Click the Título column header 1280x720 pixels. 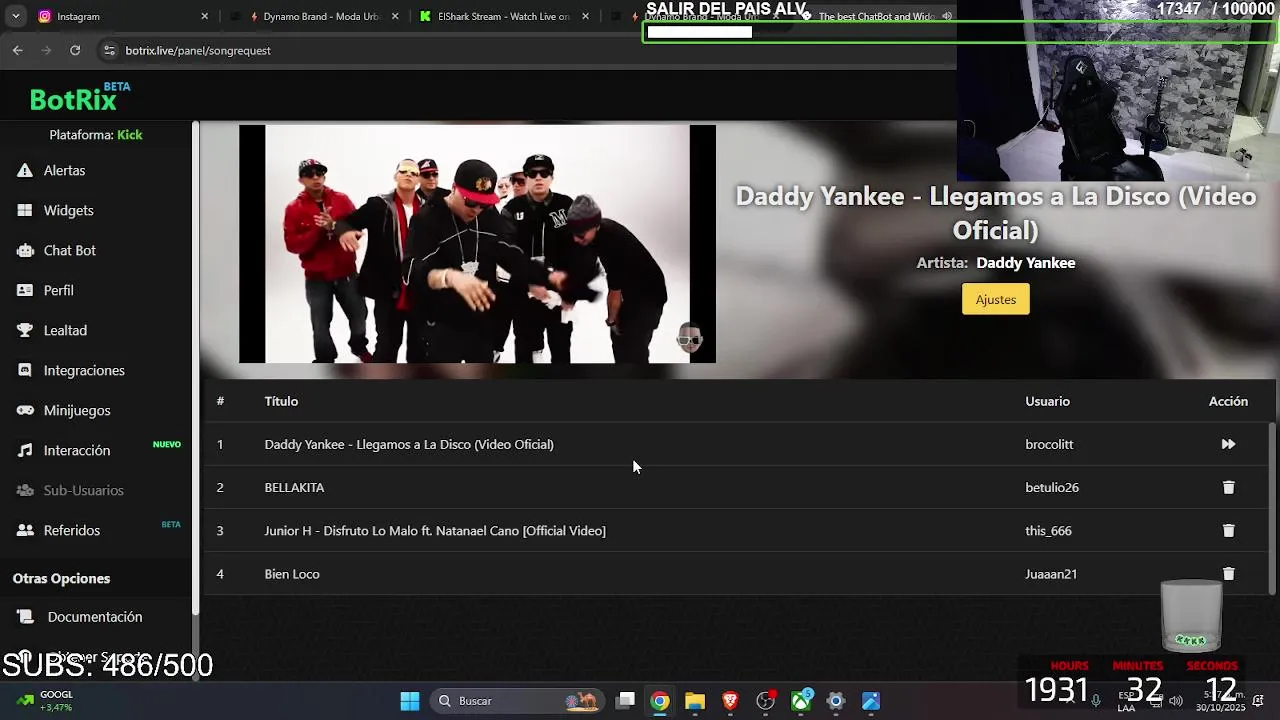pyautogui.click(x=281, y=401)
